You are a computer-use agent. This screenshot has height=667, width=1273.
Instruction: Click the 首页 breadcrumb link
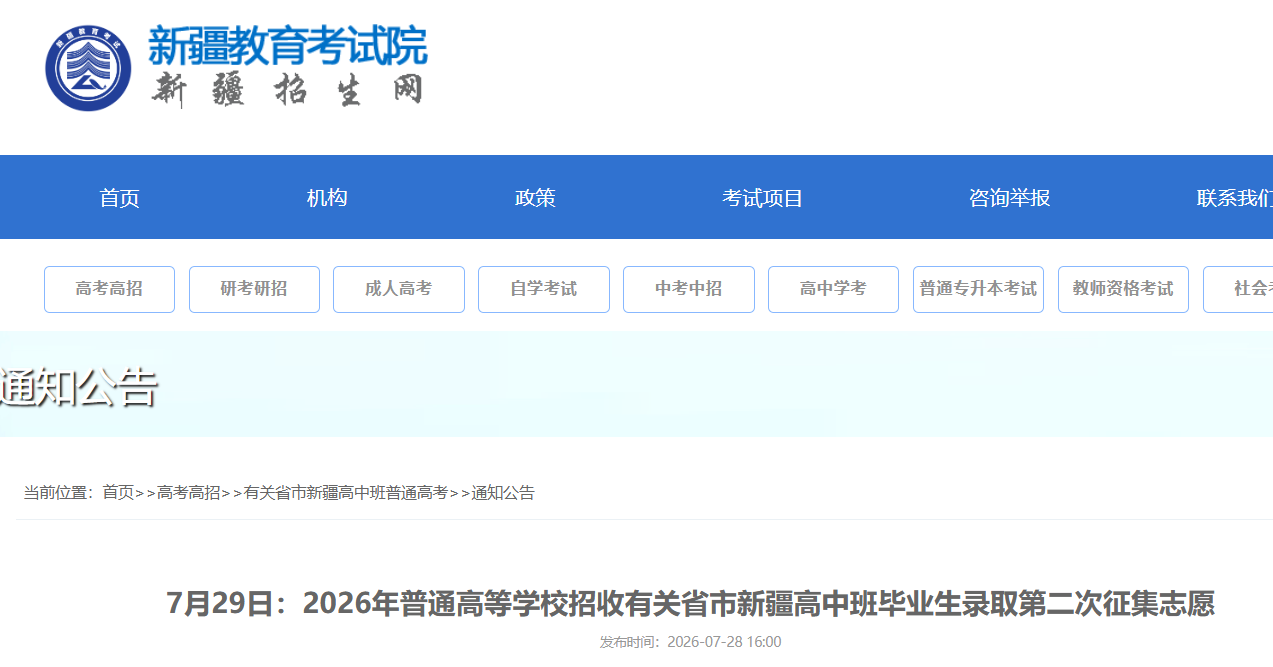click(118, 492)
